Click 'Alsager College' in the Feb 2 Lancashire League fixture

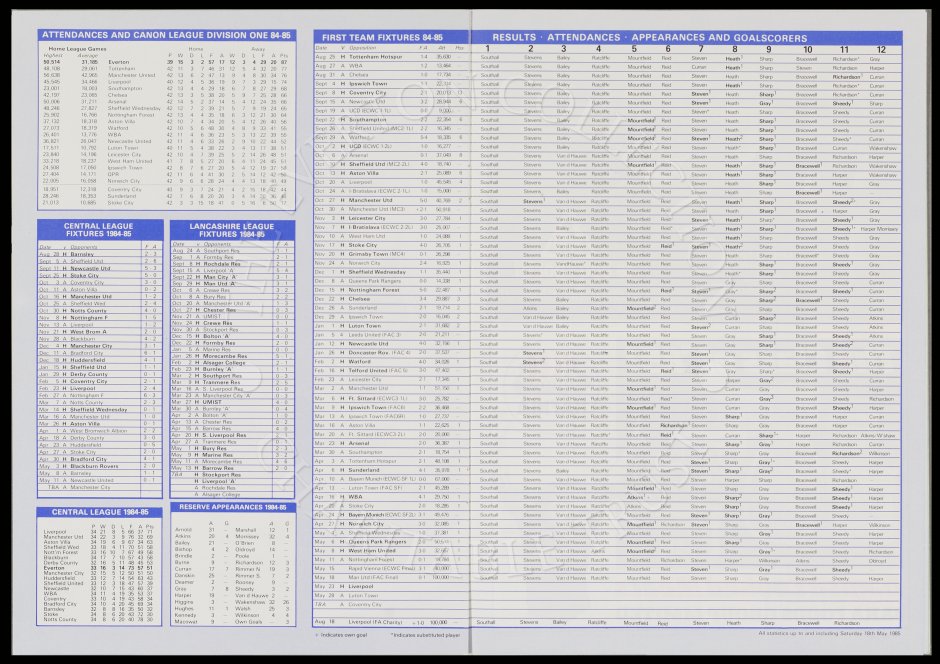pos(224,363)
